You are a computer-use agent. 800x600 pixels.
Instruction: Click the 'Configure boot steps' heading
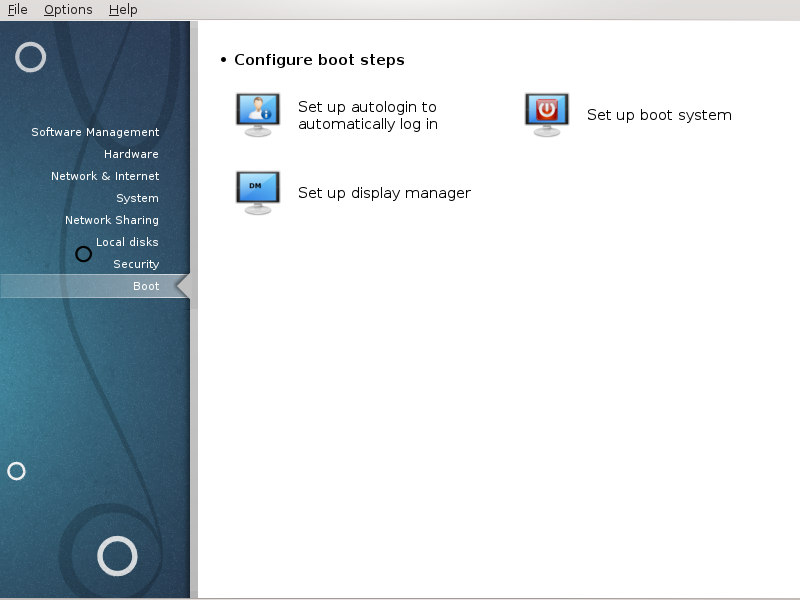[319, 60]
